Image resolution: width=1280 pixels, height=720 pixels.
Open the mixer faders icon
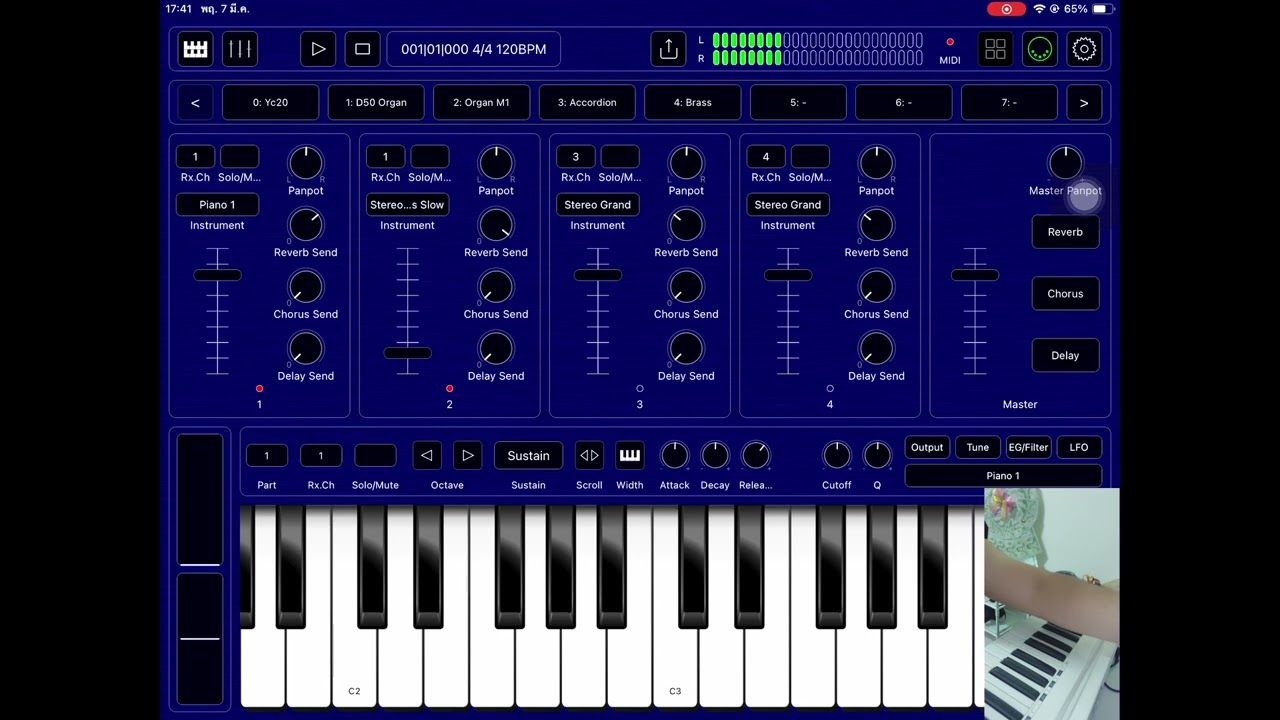(x=239, y=49)
